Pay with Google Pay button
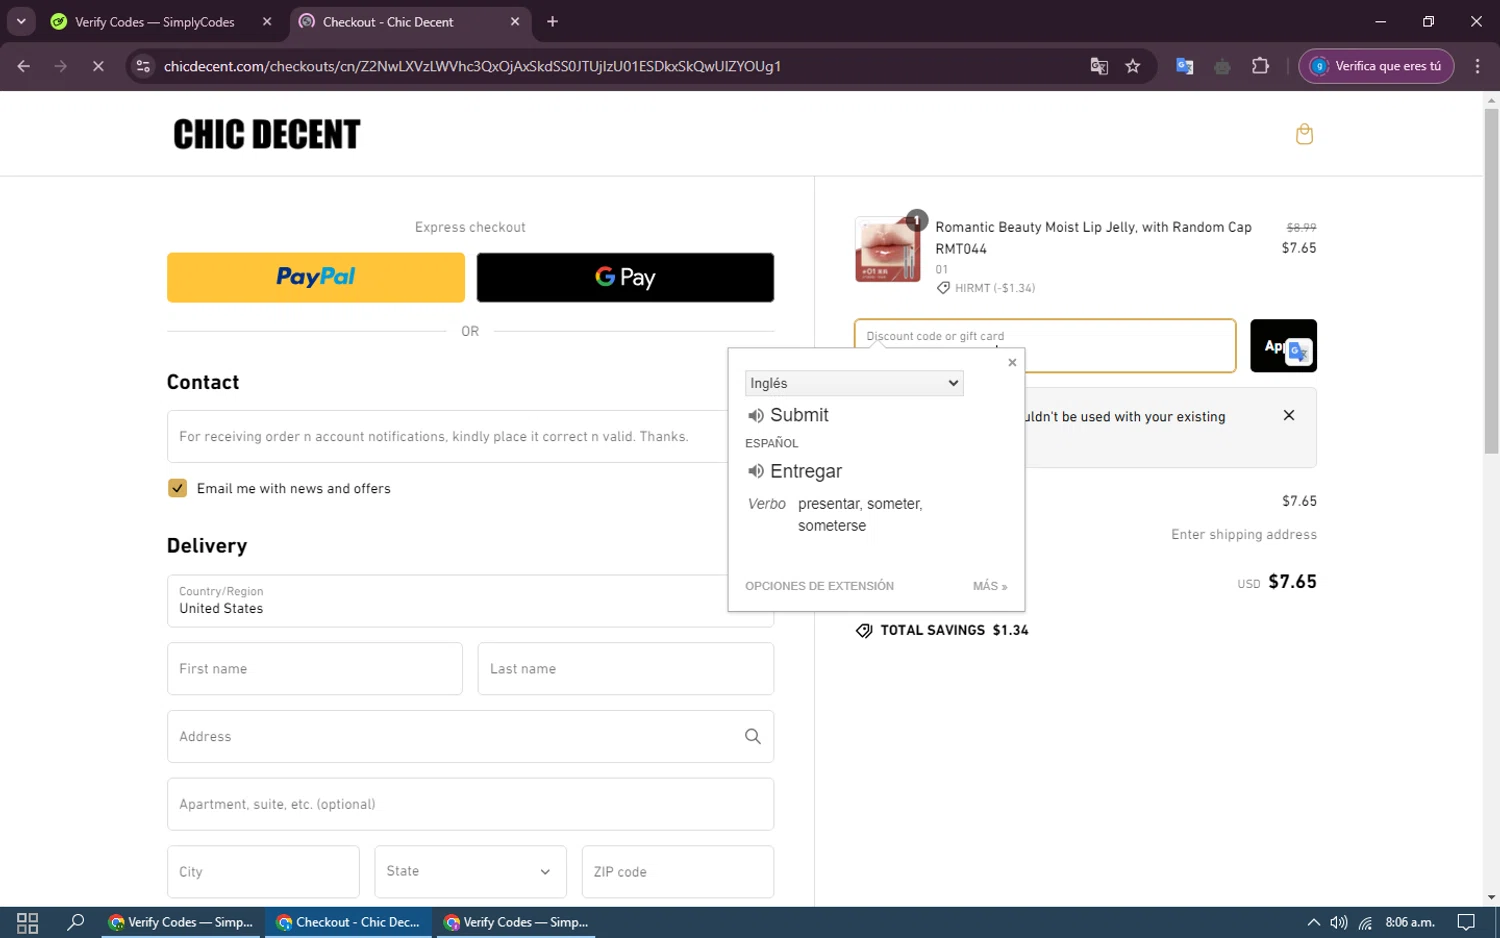This screenshot has width=1500, height=938. 625,277
